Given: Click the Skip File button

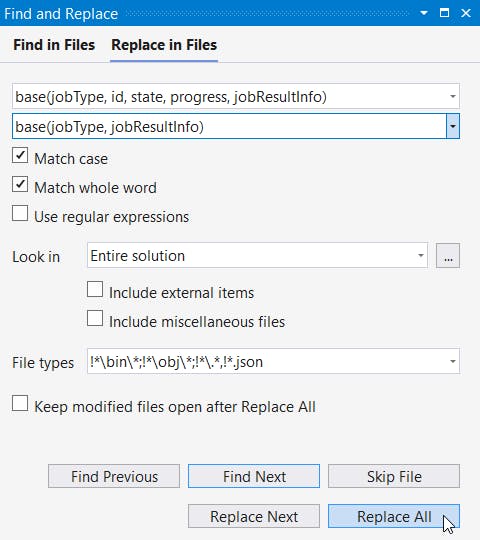Looking at the screenshot, I should click(394, 476).
